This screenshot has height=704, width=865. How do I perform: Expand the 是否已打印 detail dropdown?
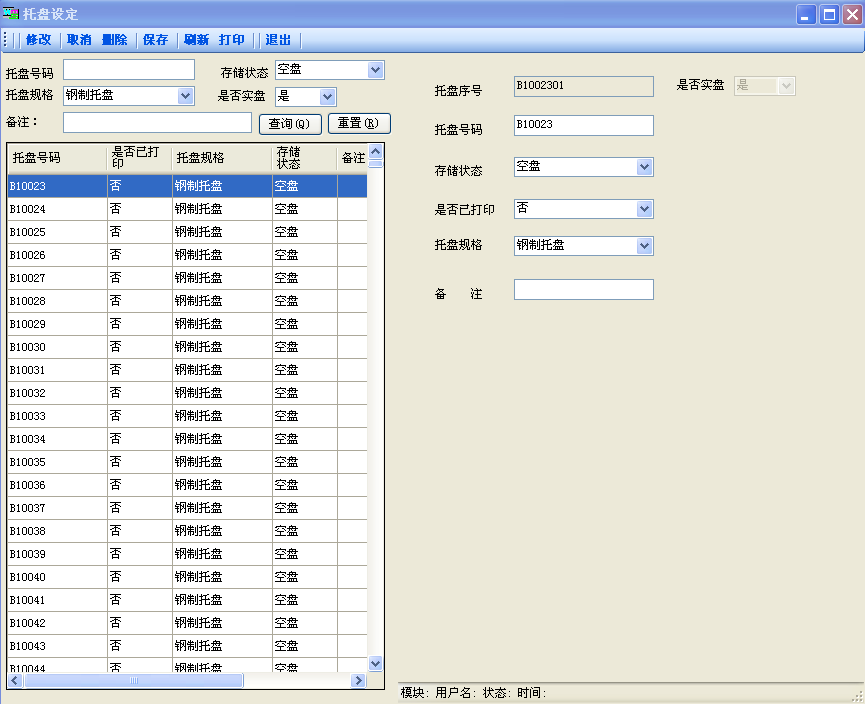644,209
